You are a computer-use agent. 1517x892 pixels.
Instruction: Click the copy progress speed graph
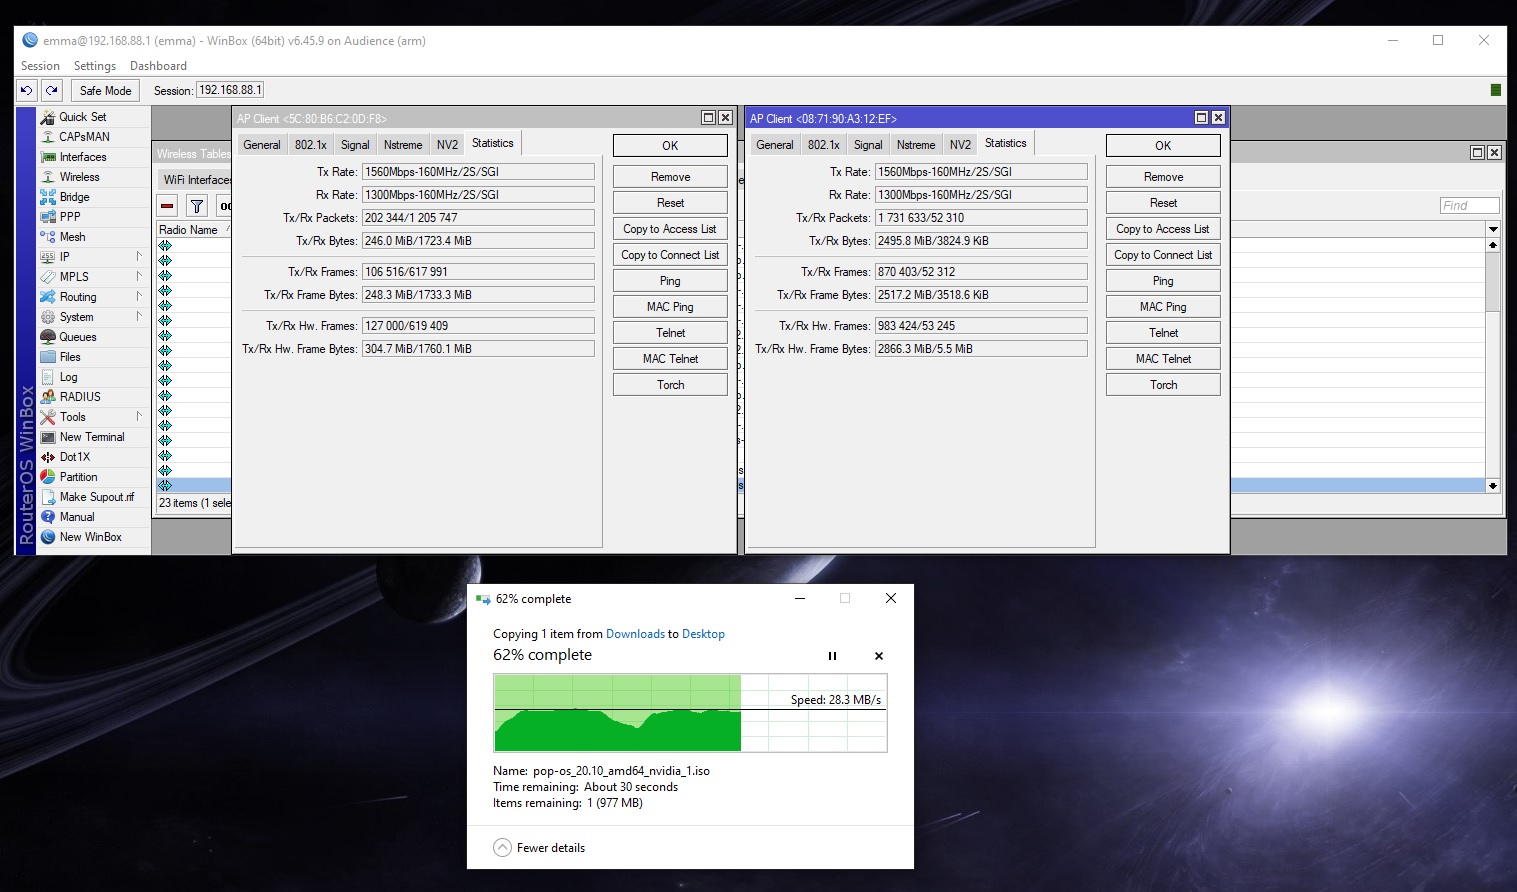690,713
